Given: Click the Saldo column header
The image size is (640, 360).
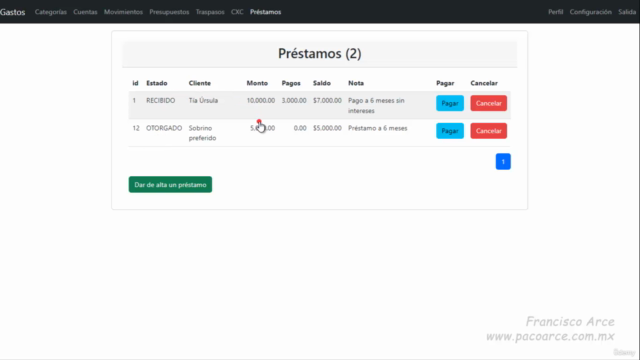Looking at the screenshot, I should tap(322, 83).
